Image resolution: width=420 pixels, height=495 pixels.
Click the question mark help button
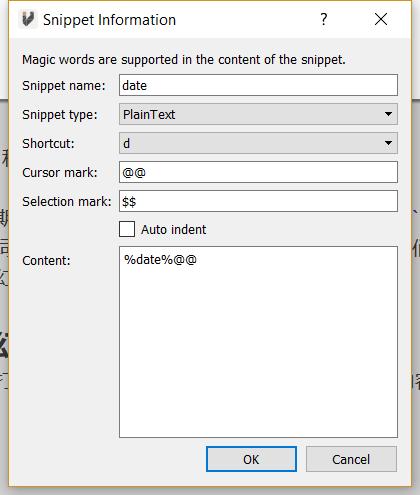[323, 19]
